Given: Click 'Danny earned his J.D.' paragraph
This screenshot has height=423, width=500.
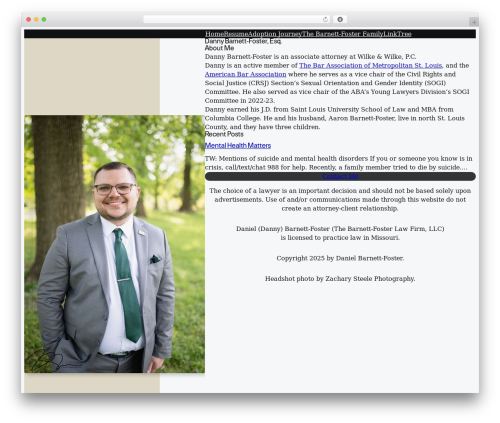Looking at the screenshot, I should (334, 118).
